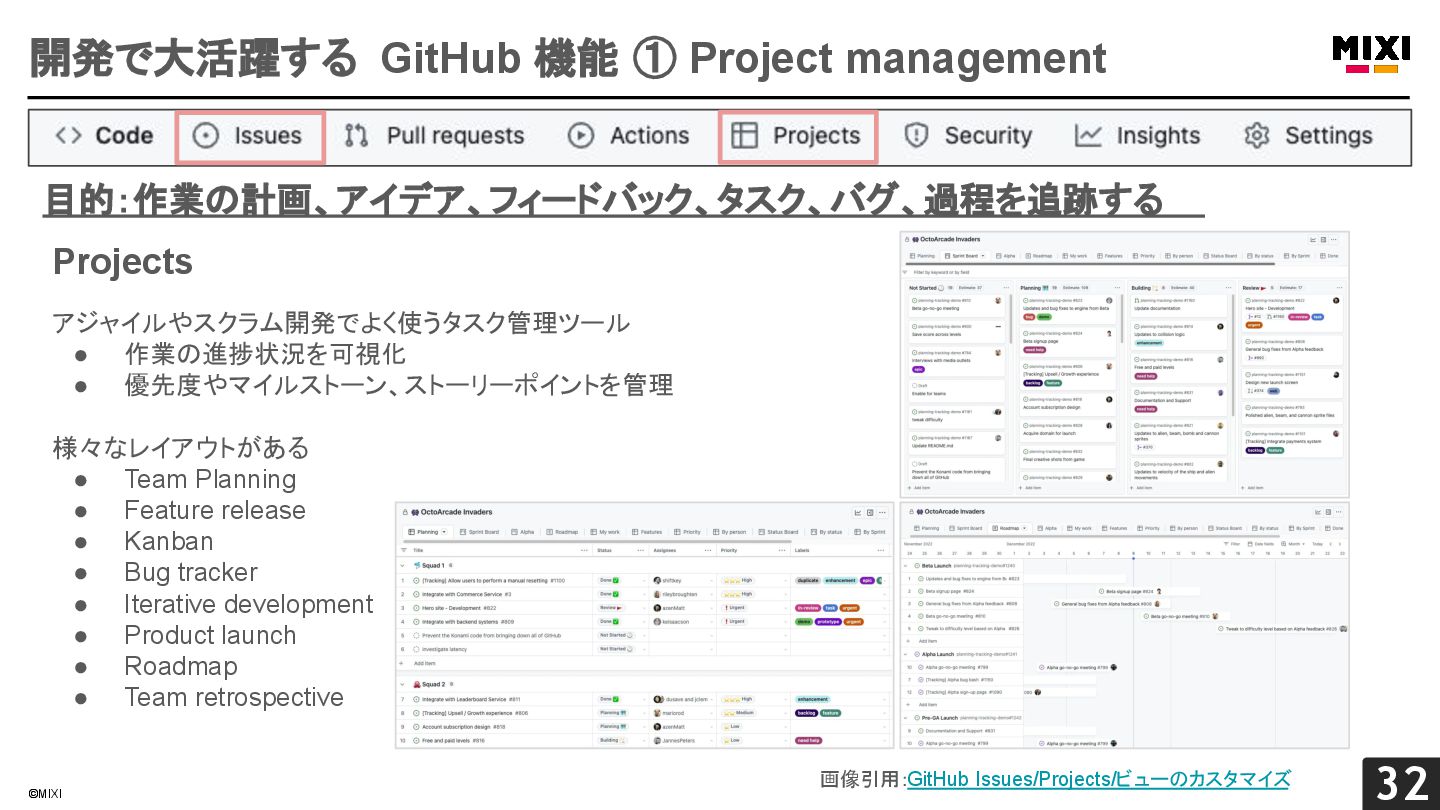Open the 'Beta signup page' card in board view
The height and width of the screenshot is (810, 1440).
(x=1068, y=342)
